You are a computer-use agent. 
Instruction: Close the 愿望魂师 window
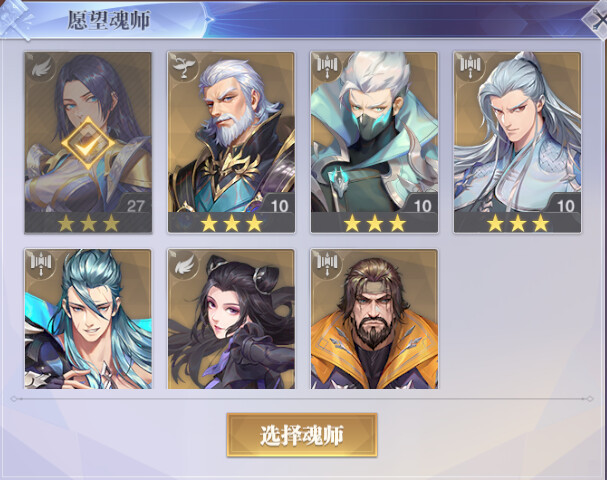pyautogui.click(x=596, y=20)
